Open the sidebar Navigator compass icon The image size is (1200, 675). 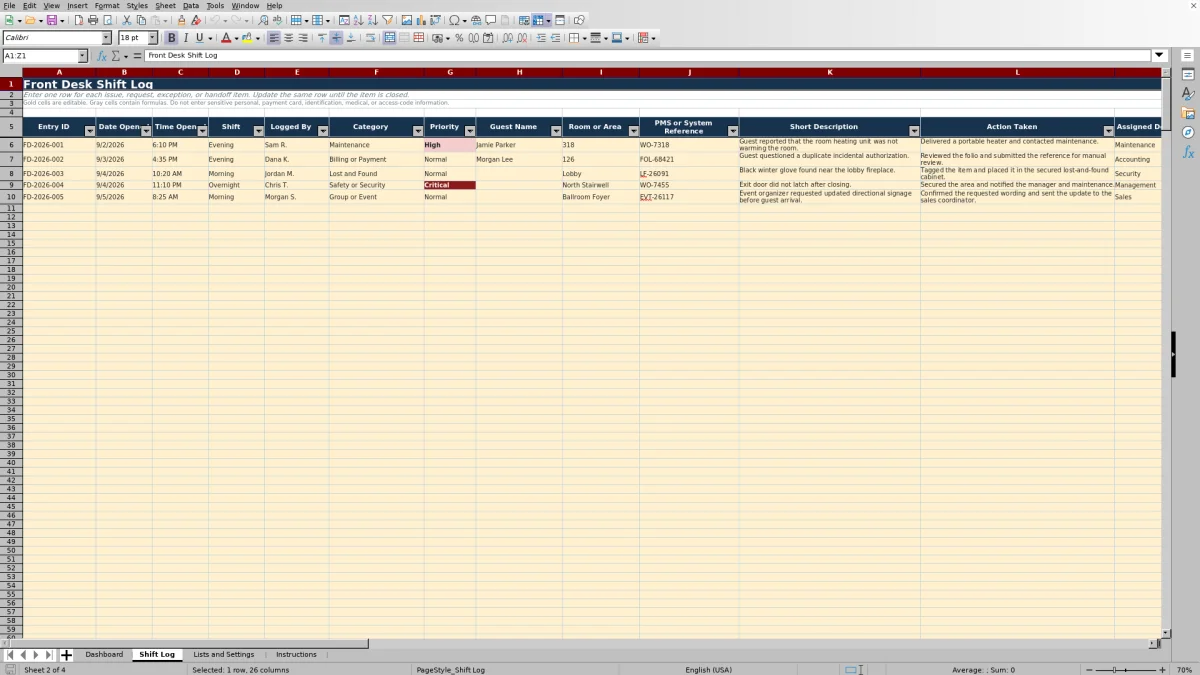pyautogui.click(x=1188, y=132)
